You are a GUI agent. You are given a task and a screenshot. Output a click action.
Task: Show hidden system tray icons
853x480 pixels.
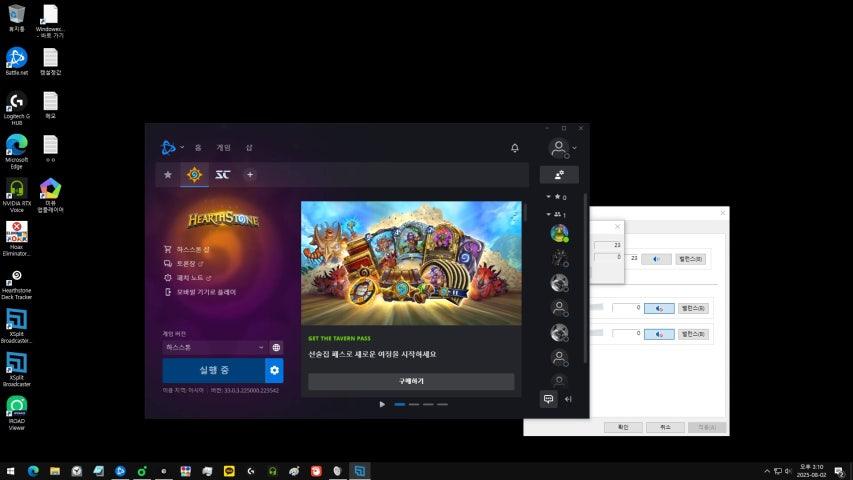coord(767,471)
